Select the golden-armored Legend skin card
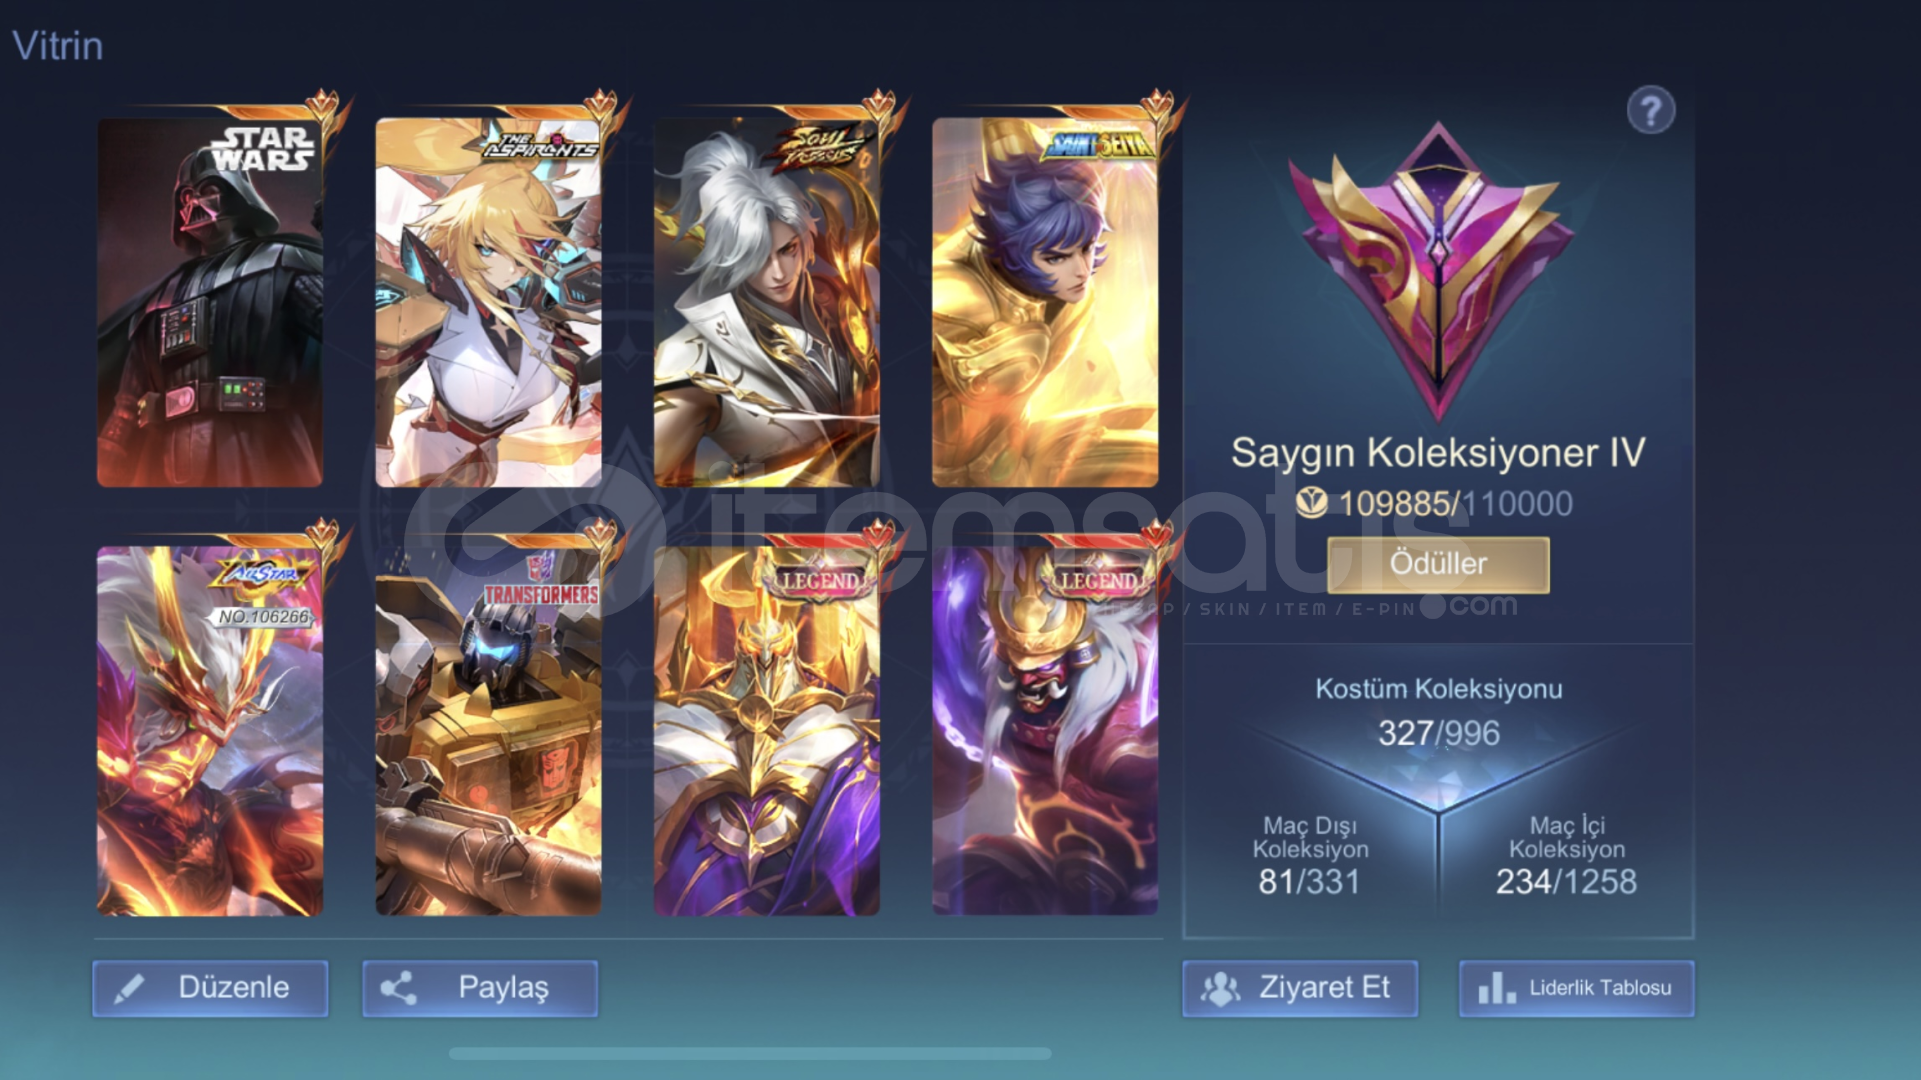The image size is (1921, 1080). [x=766, y=730]
